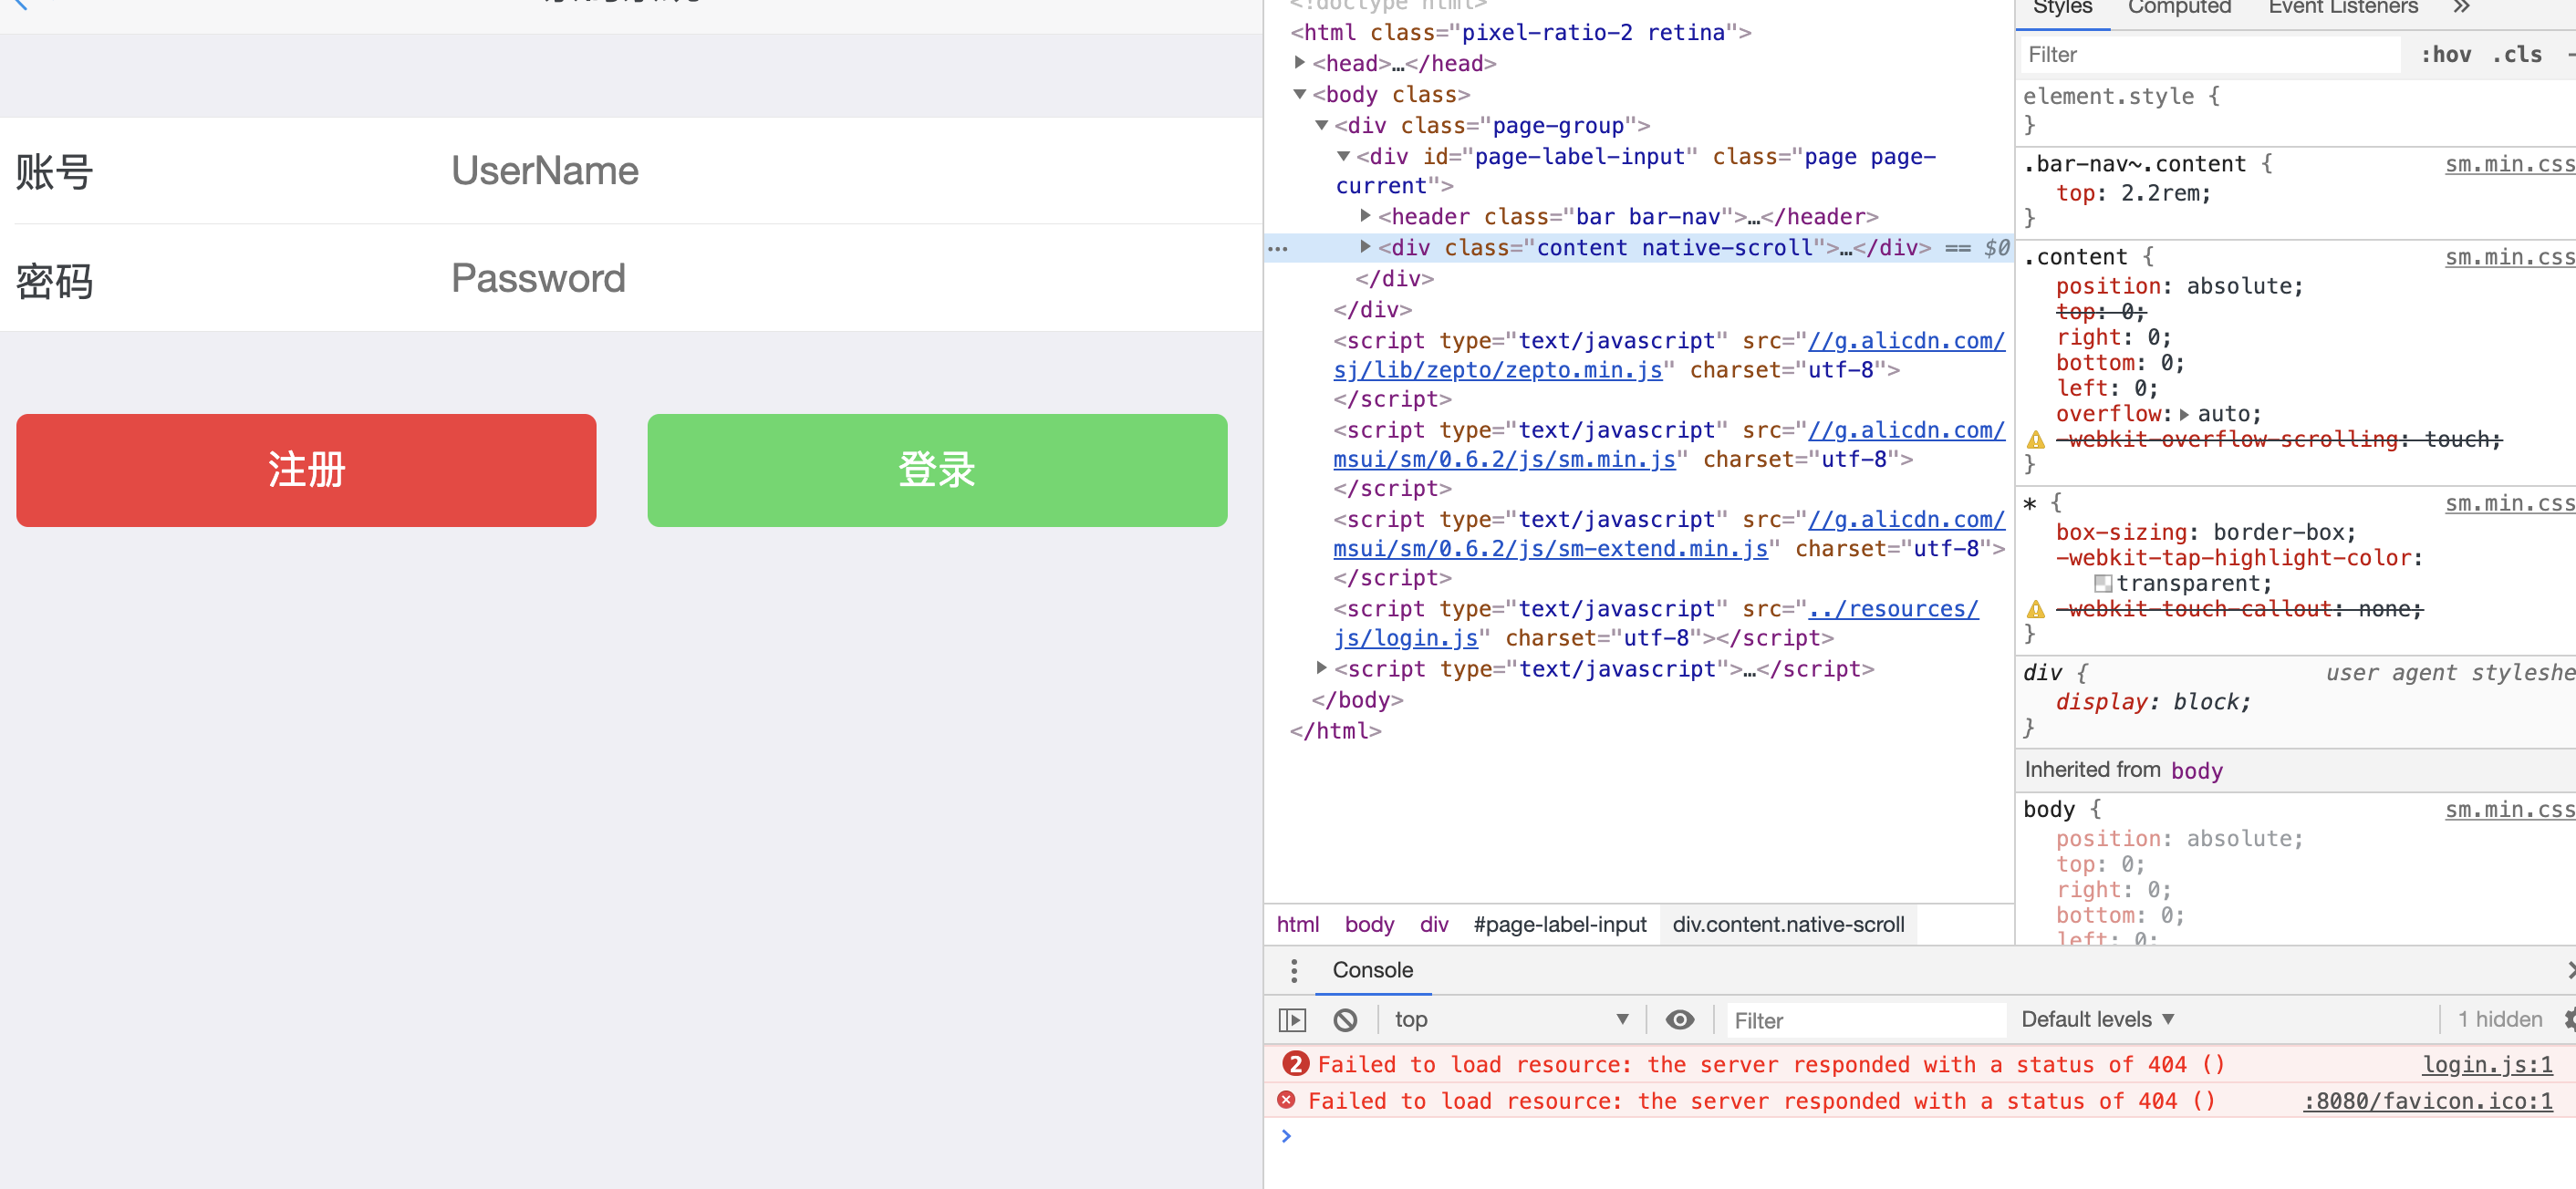Click the red error count badge for login.js
This screenshot has height=1189, width=2576.
click(x=1295, y=1064)
